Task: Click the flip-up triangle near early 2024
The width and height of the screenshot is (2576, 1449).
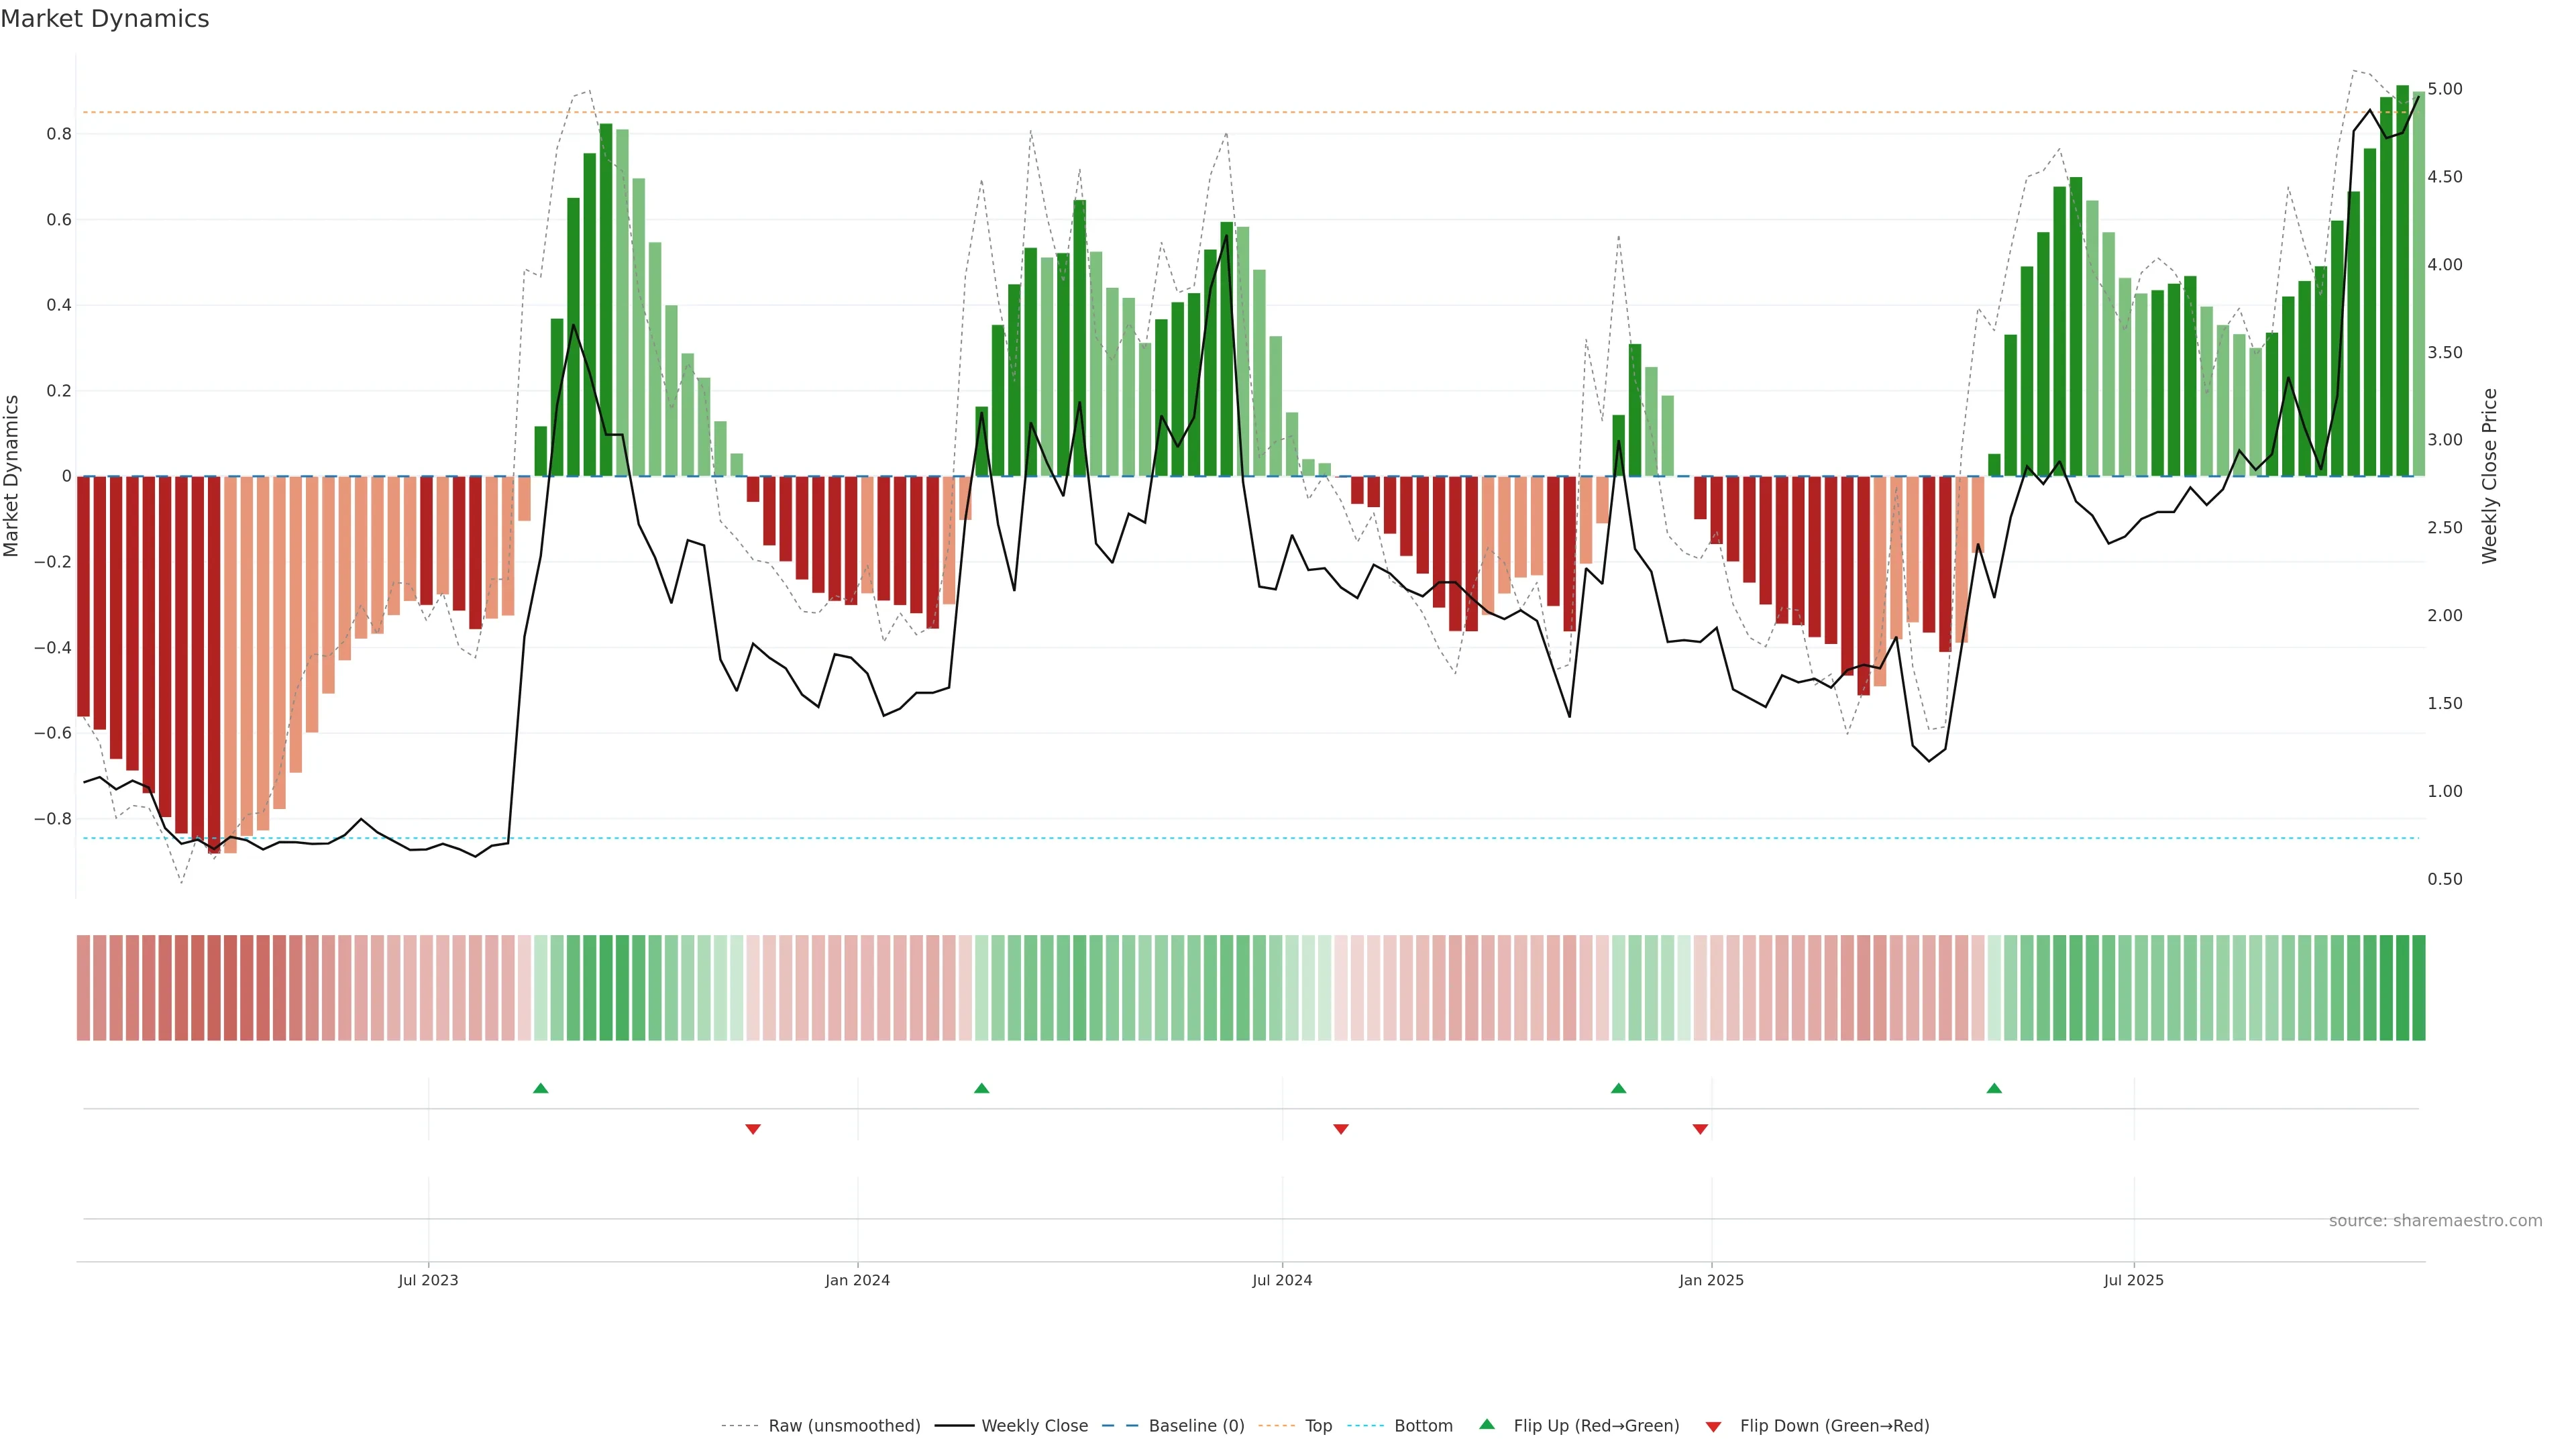Action: click(x=981, y=1088)
